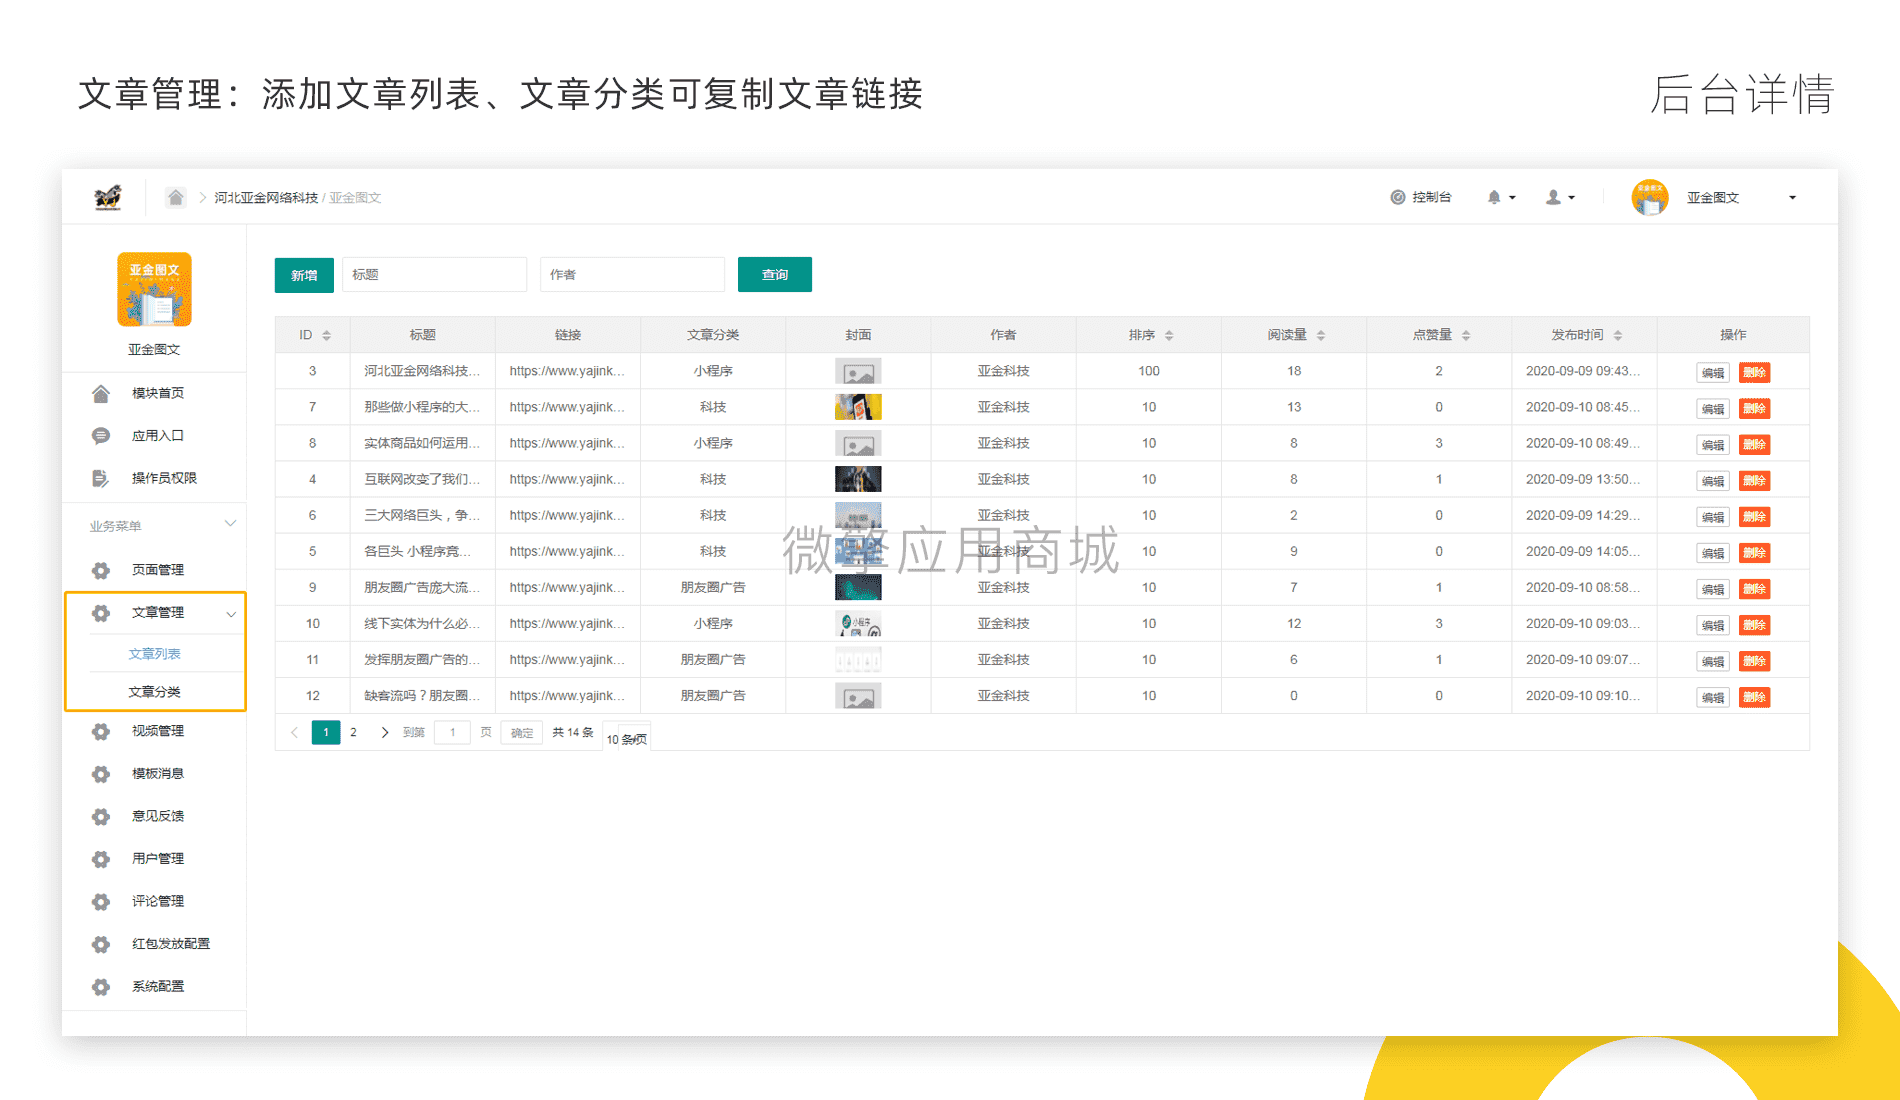Delete the article with ID 6

tap(1754, 517)
